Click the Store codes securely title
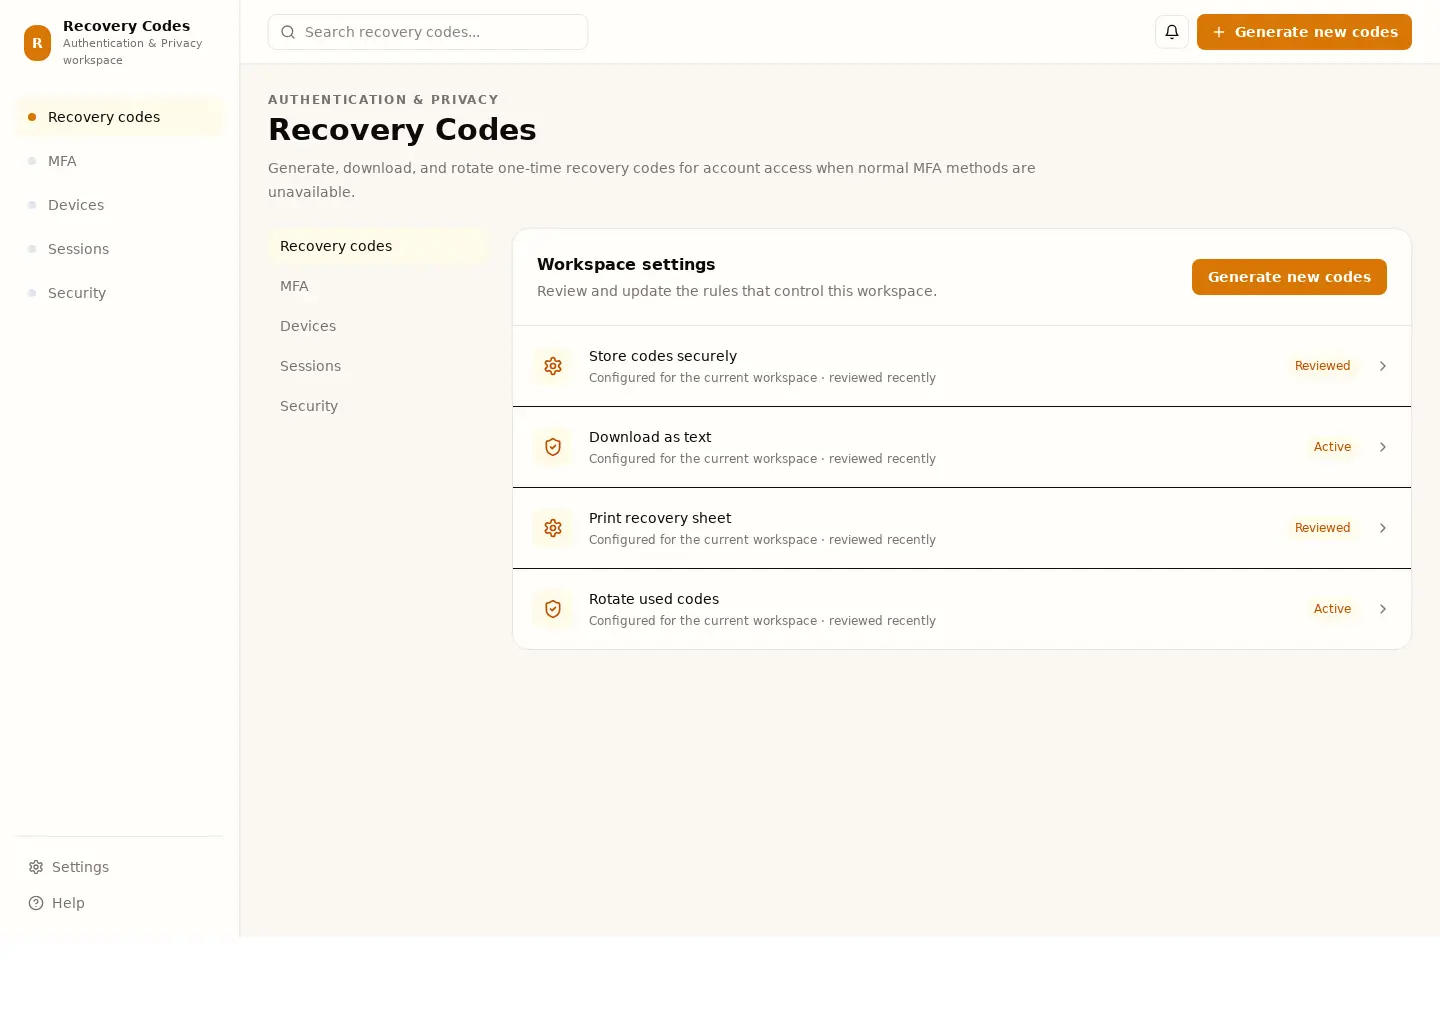The height and width of the screenshot is (1024, 1440). (x=663, y=356)
